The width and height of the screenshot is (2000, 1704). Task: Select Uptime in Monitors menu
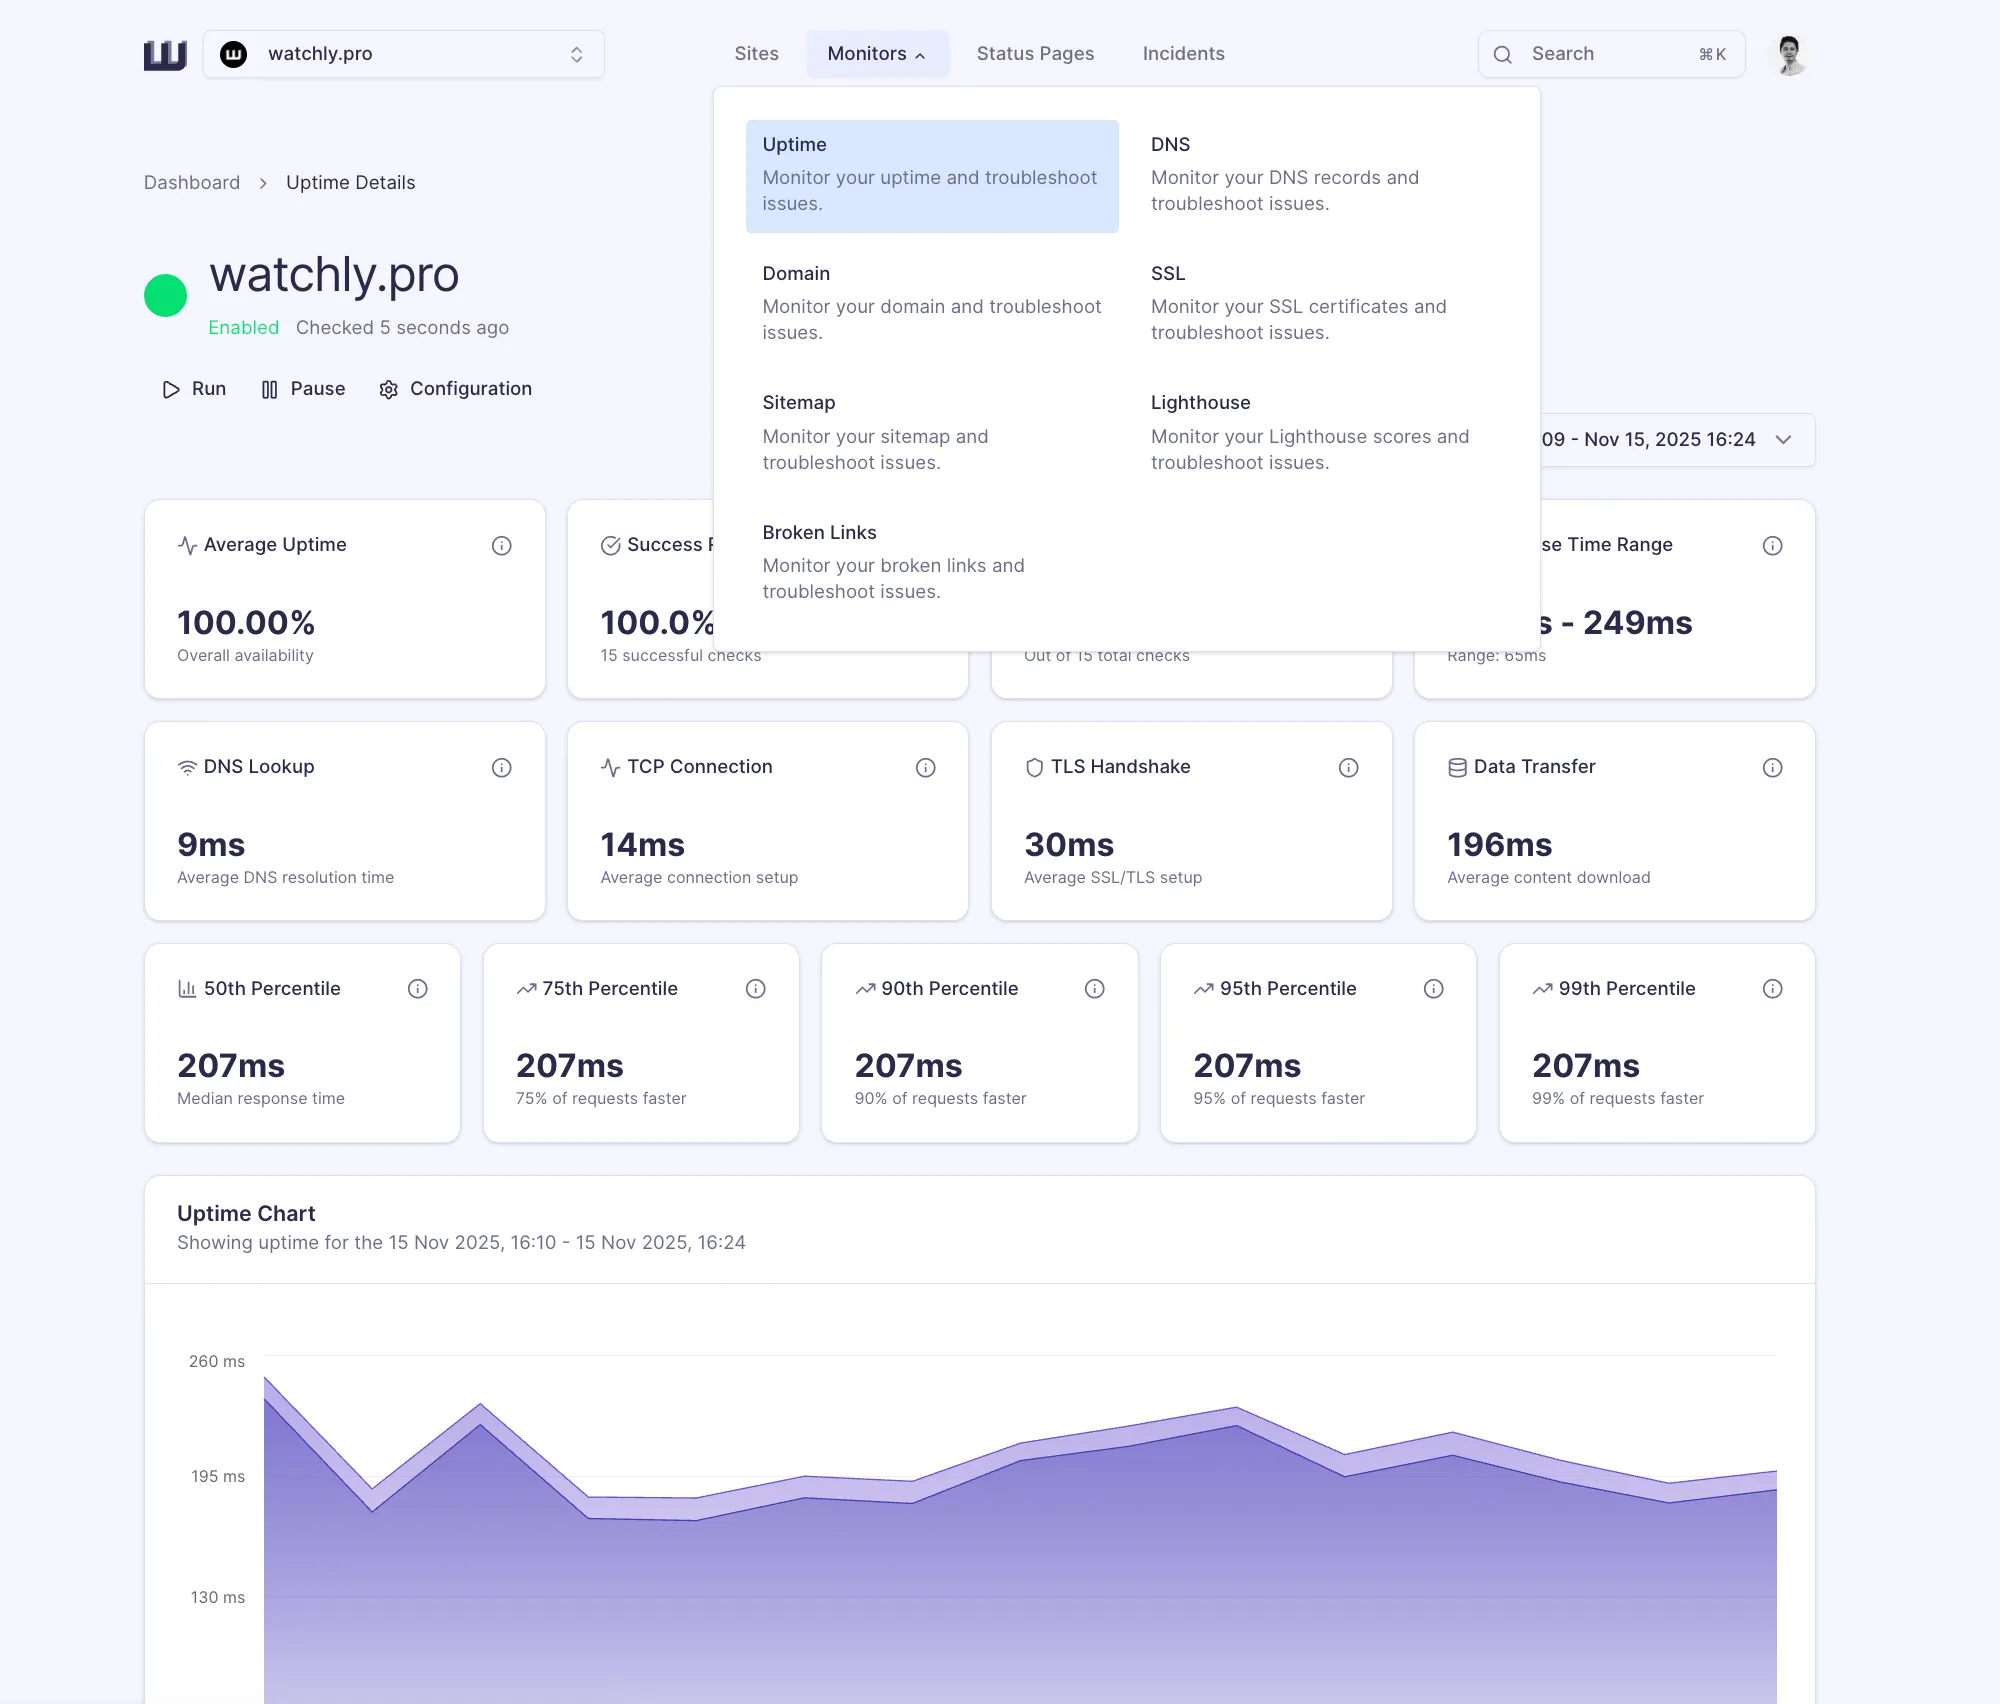(x=931, y=175)
